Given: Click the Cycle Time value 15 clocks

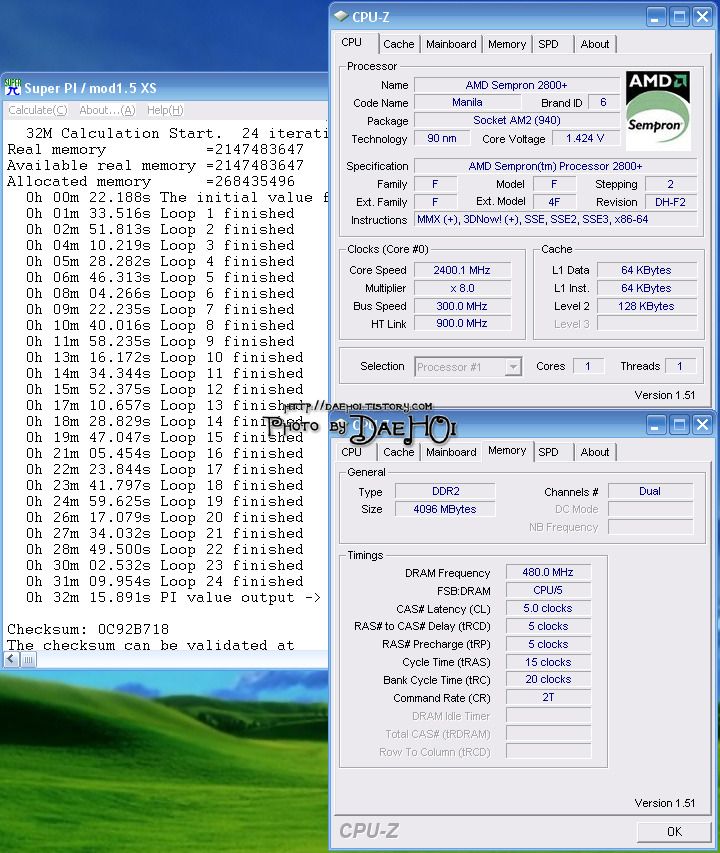Looking at the screenshot, I should (548, 662).
